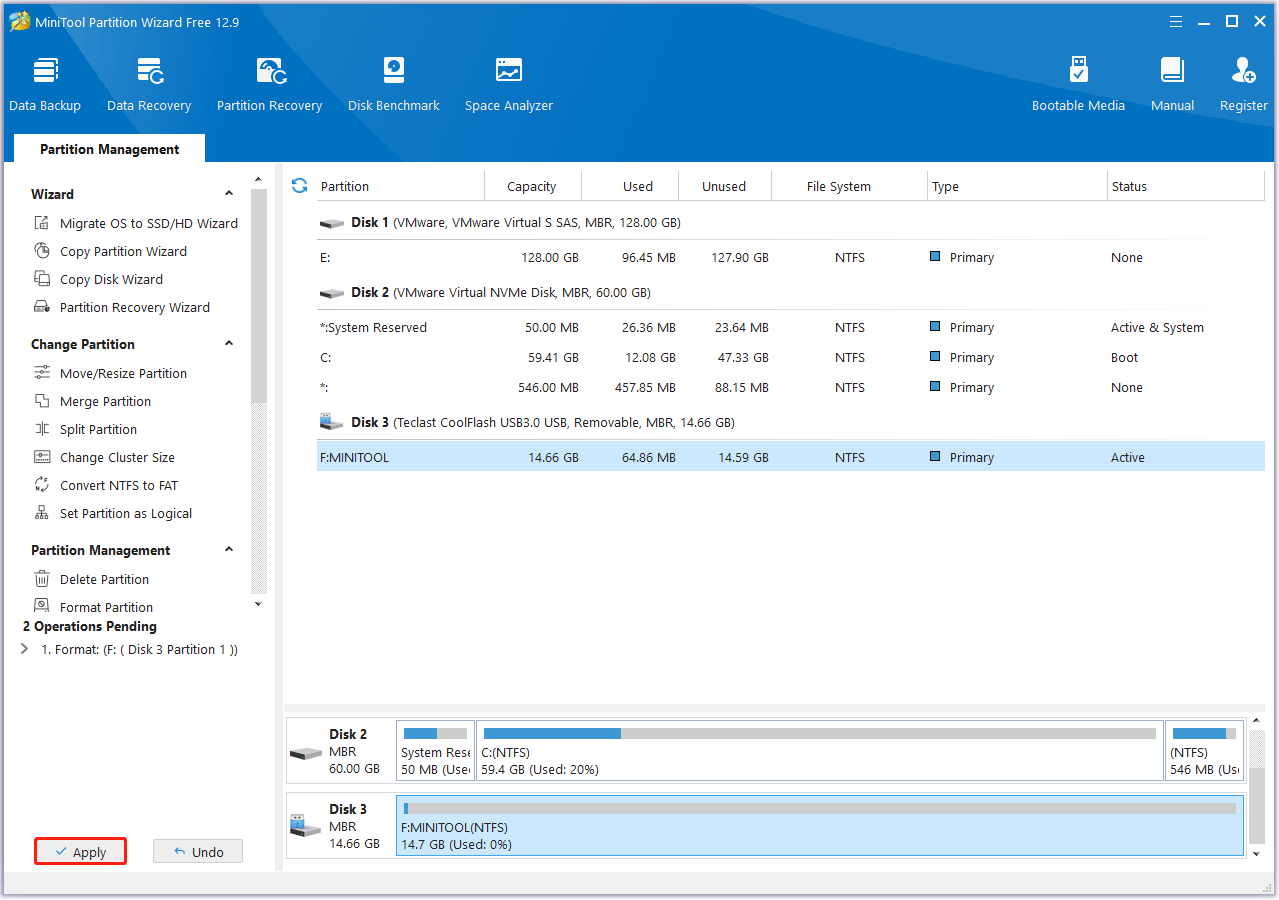Start the Disk Benchmark tool
The image size is (1279, 900).
[393, 82]
